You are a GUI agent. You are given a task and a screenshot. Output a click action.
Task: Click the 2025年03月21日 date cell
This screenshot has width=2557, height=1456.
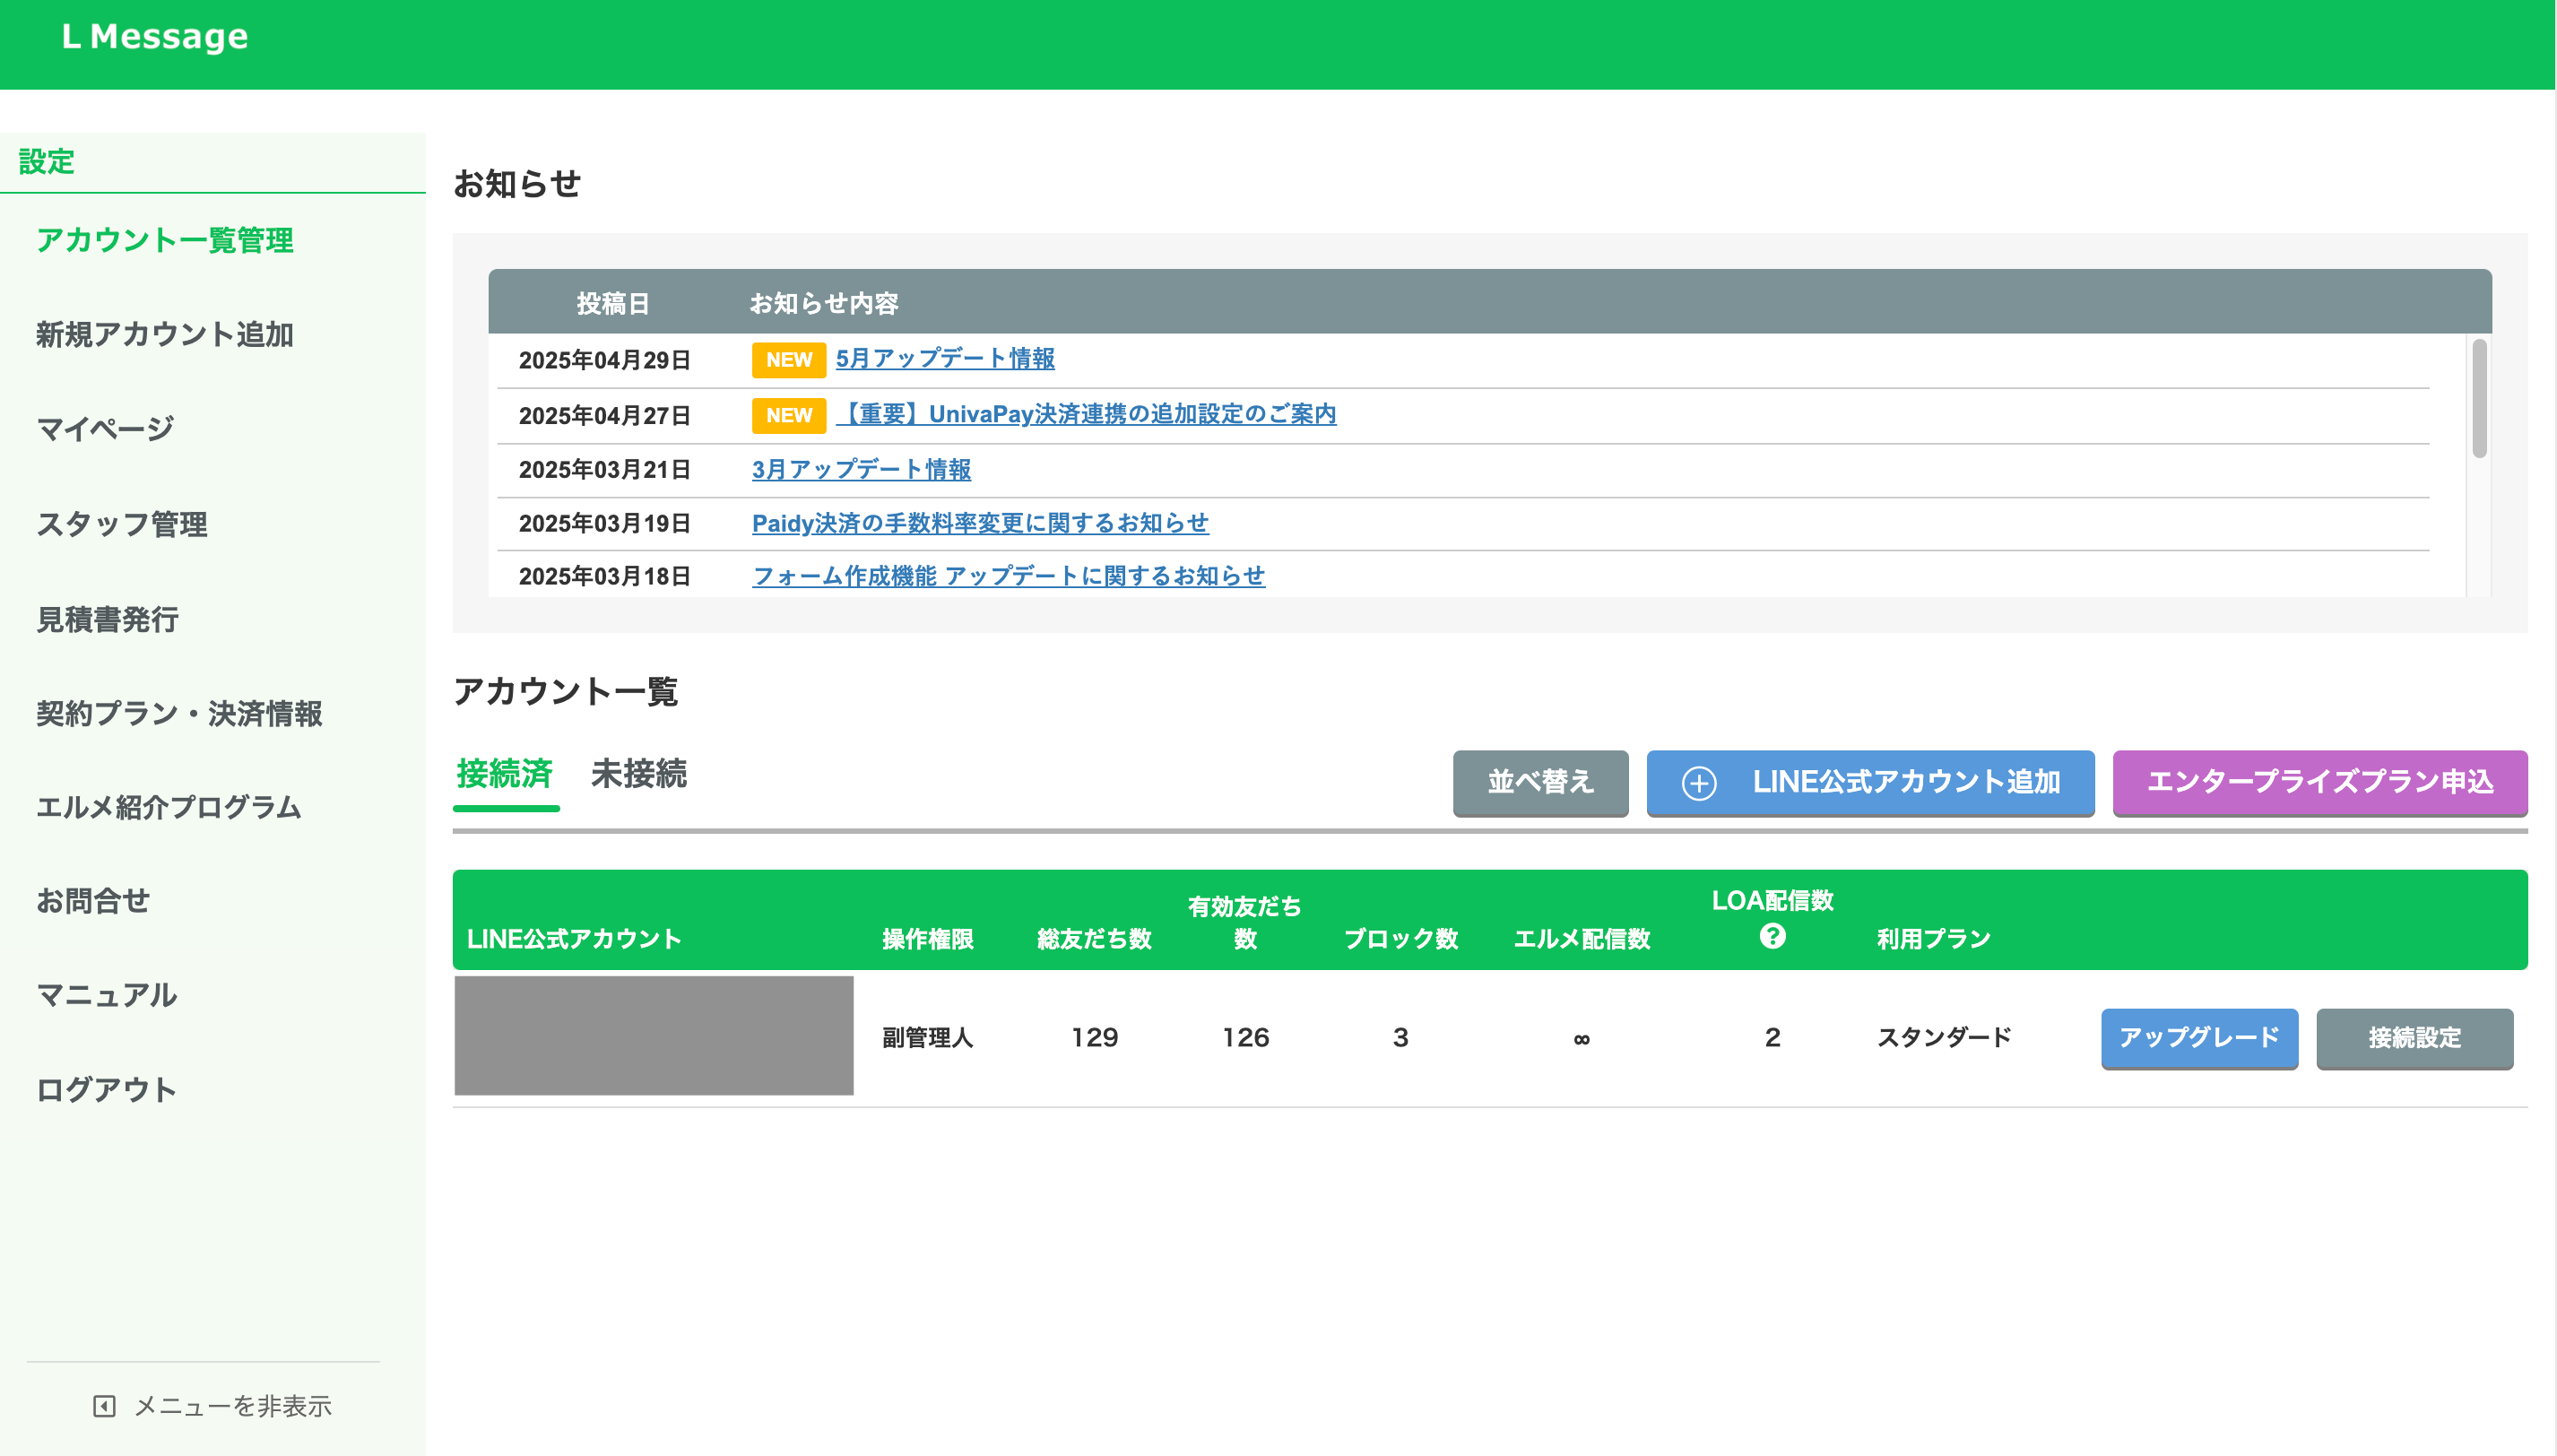(605, 469)
